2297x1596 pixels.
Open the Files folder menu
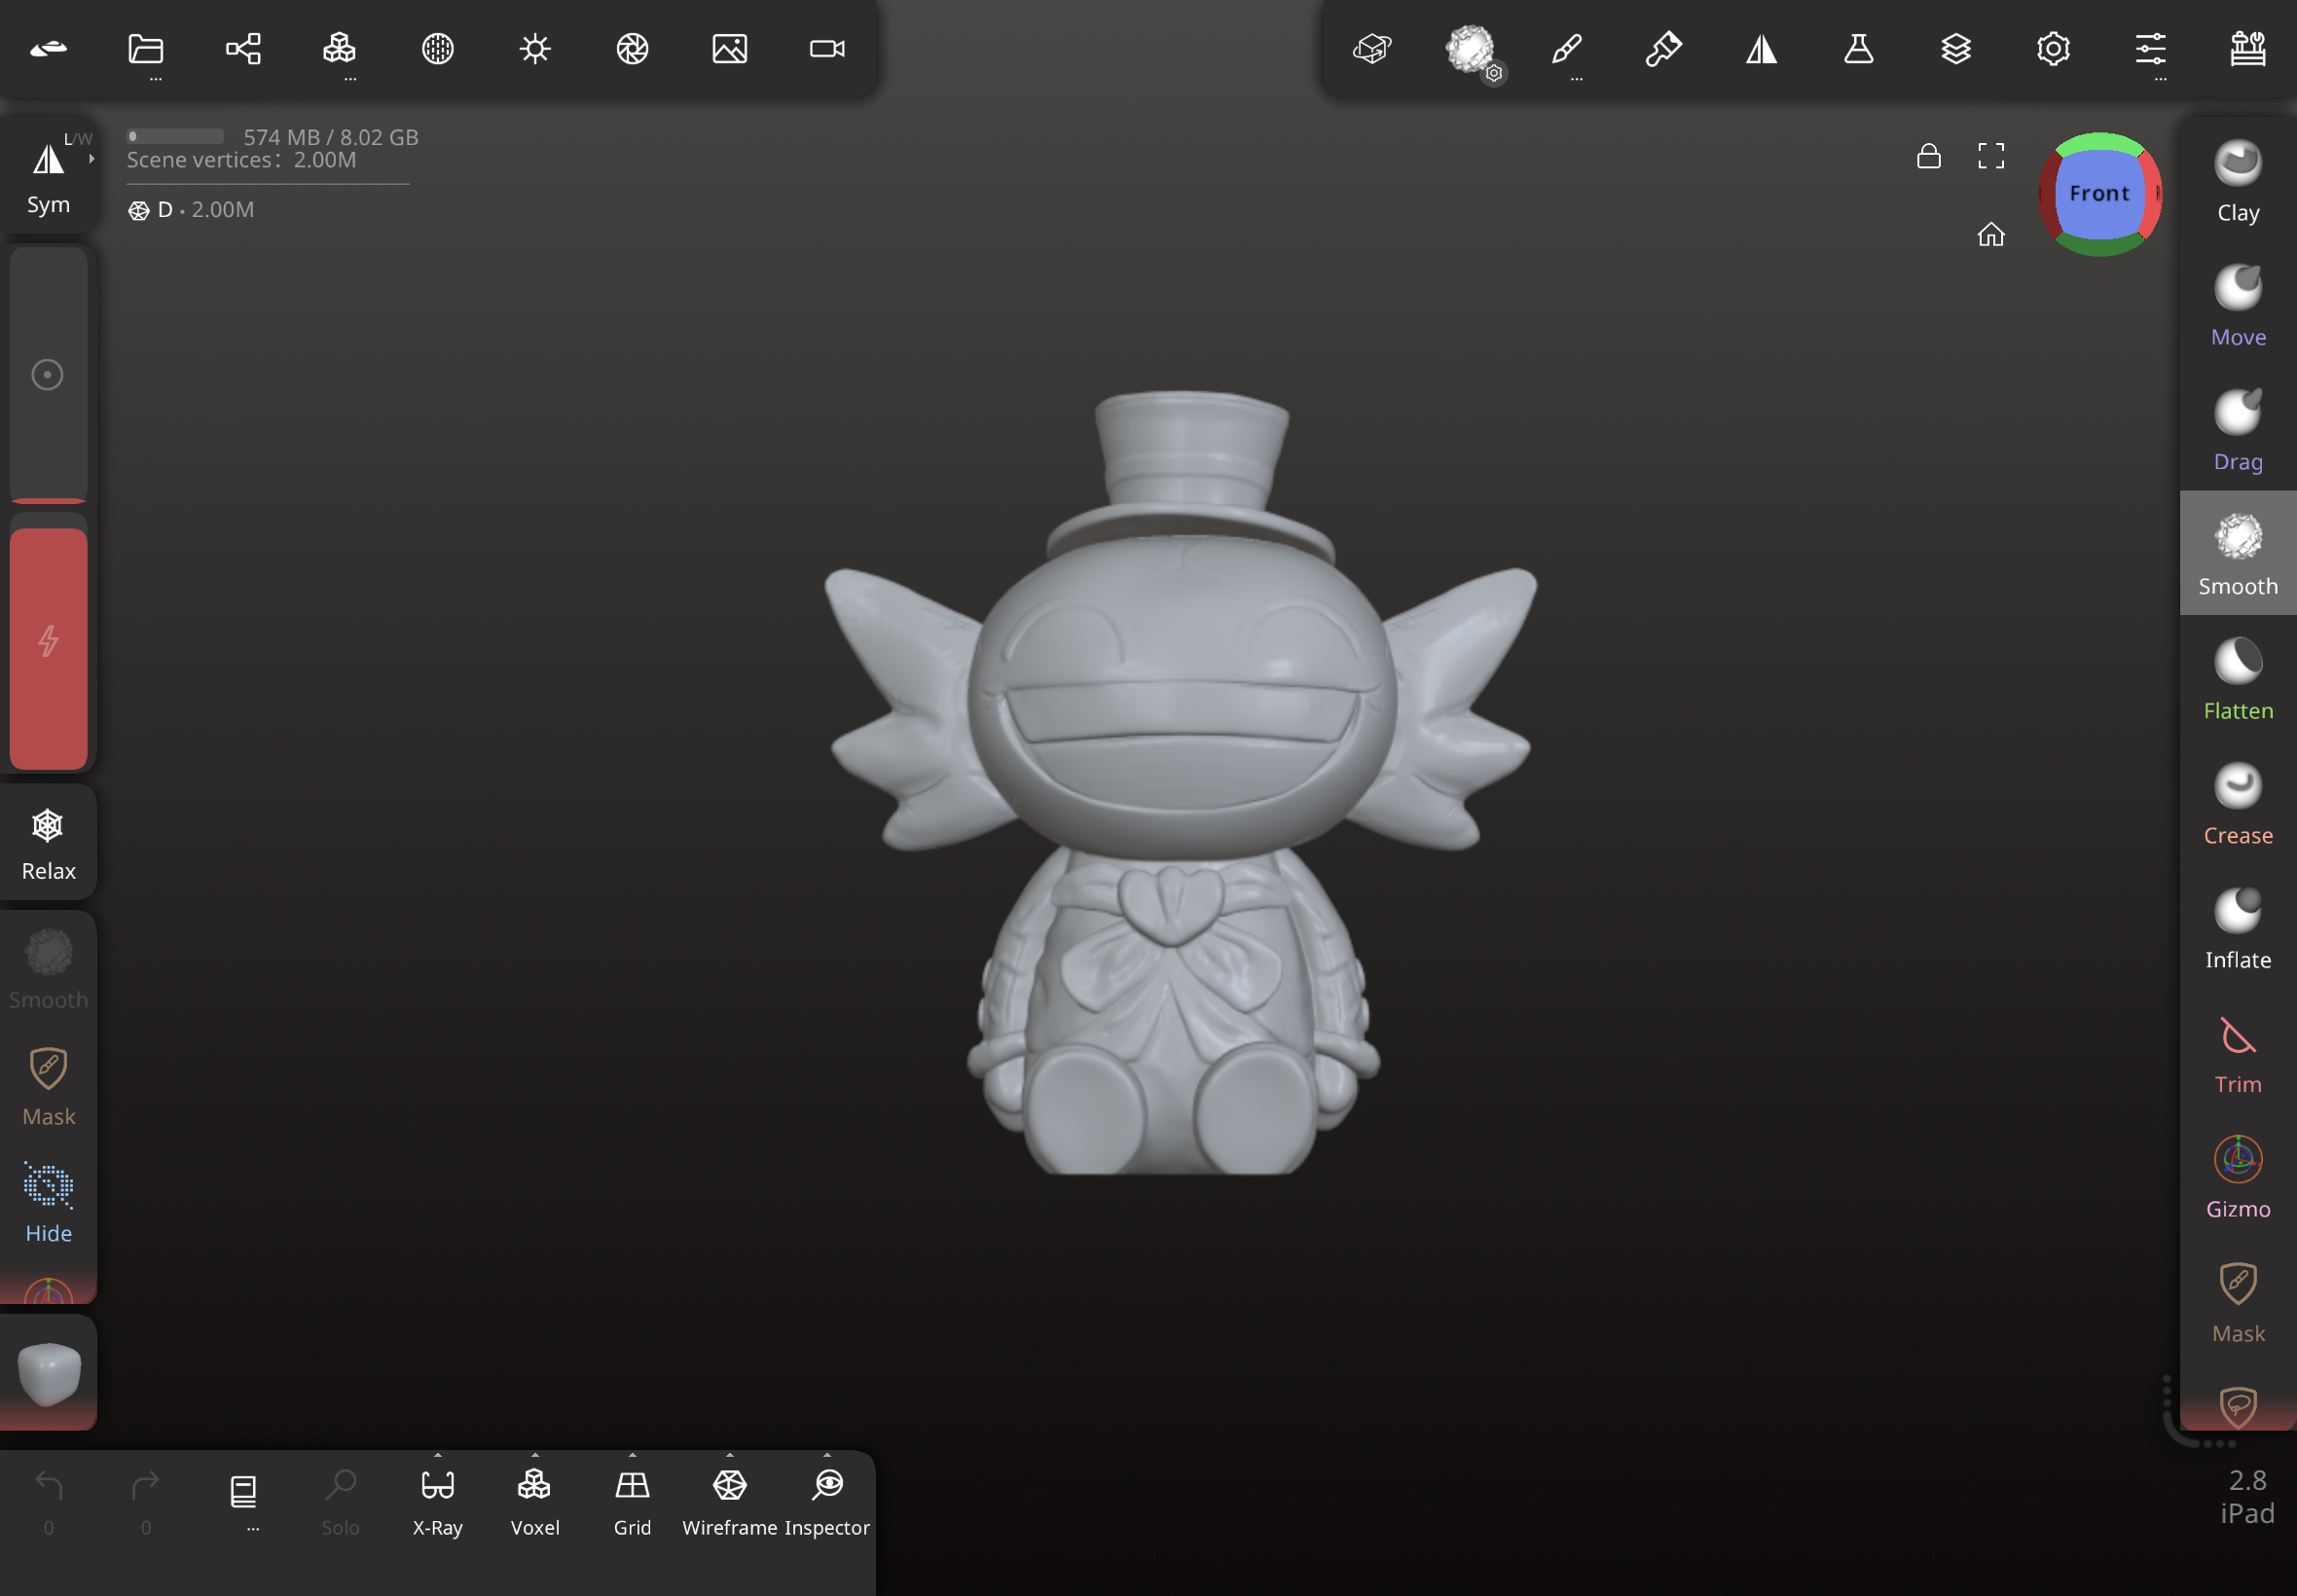click(x=146, y=49)
